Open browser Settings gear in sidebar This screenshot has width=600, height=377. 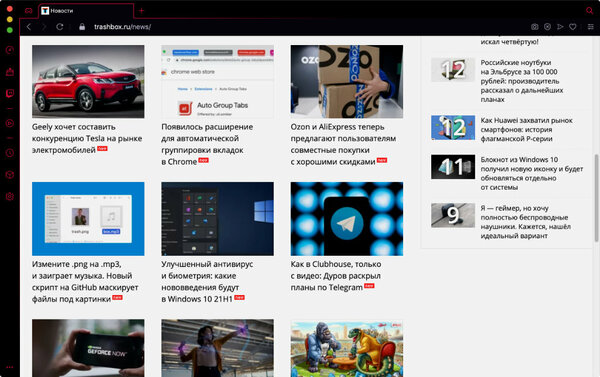[10, 196]
